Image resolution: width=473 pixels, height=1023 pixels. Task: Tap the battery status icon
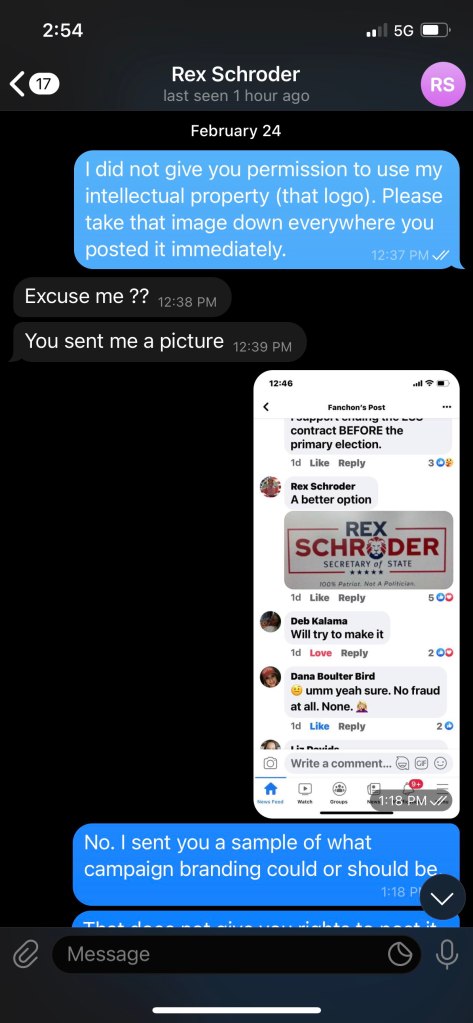pos(435,31)
